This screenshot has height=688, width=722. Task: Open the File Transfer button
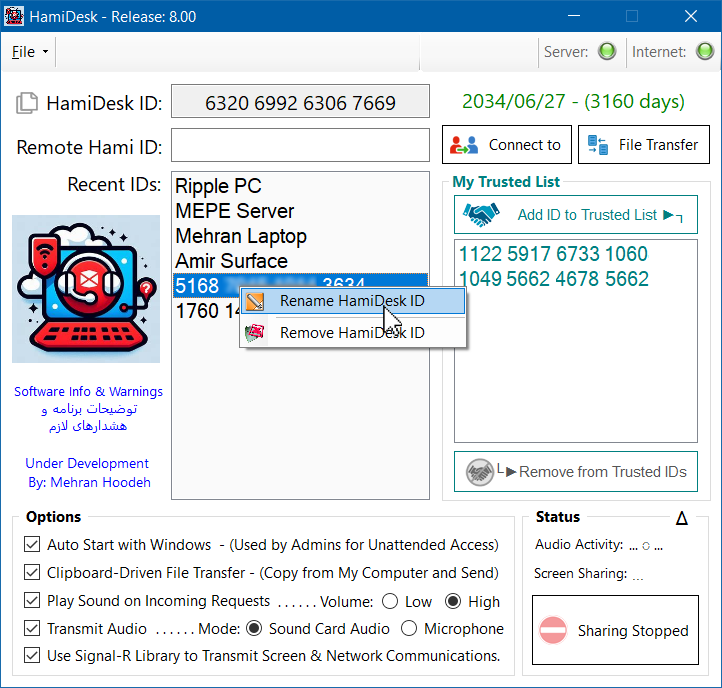tap(643, 145)
